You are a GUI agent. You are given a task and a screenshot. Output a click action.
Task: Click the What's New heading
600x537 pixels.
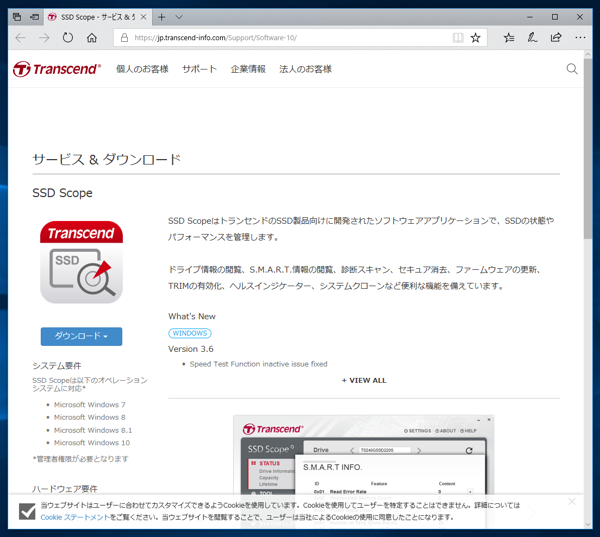(192, 316)
